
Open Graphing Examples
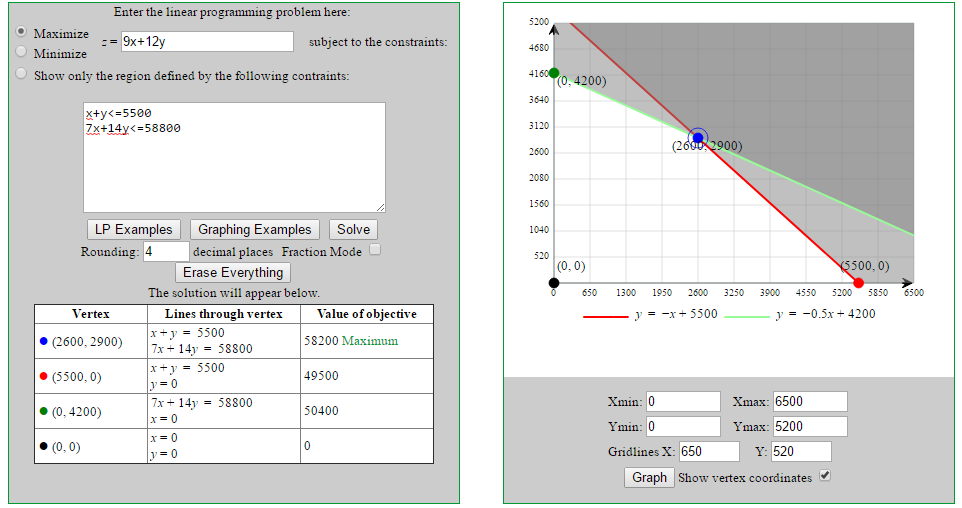[x=255, y=230]
